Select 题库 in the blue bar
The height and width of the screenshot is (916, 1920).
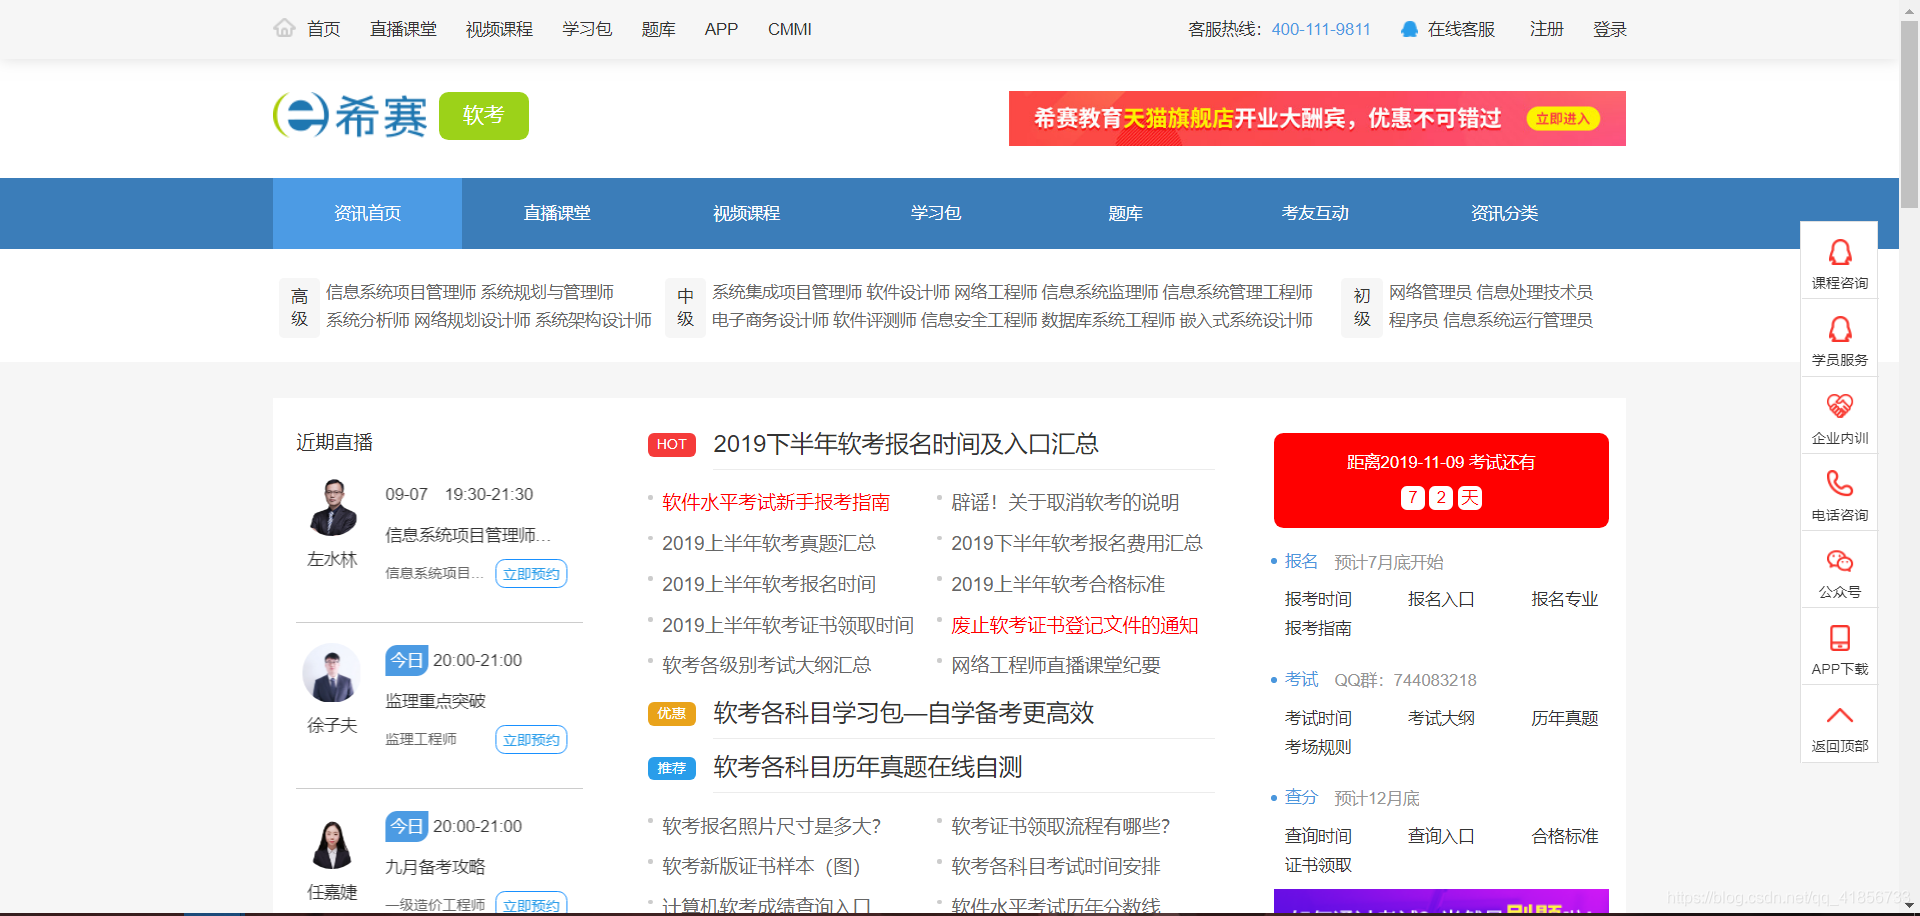[1125, 213]
